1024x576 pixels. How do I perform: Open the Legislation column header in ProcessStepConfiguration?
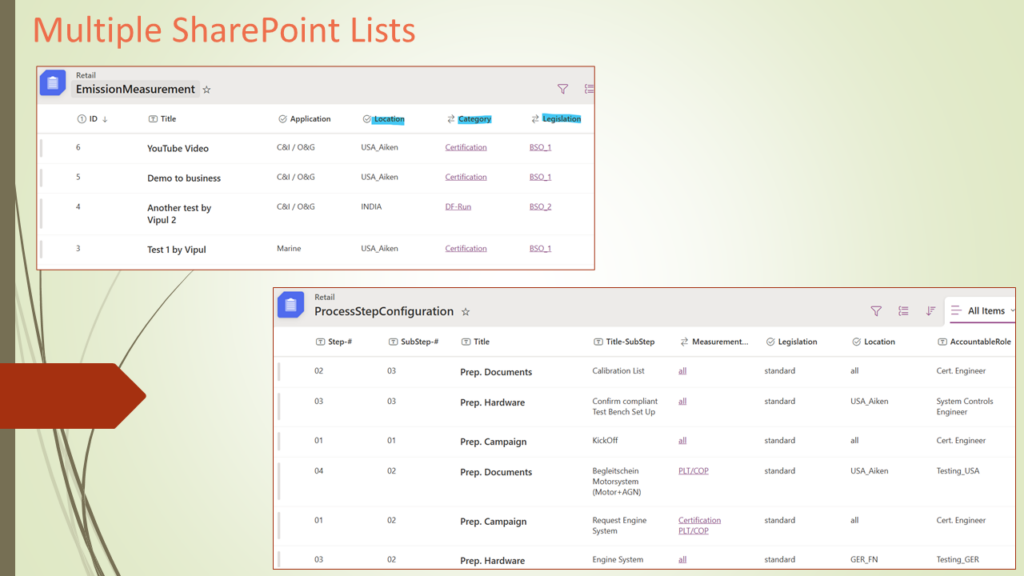click(792, 342)
